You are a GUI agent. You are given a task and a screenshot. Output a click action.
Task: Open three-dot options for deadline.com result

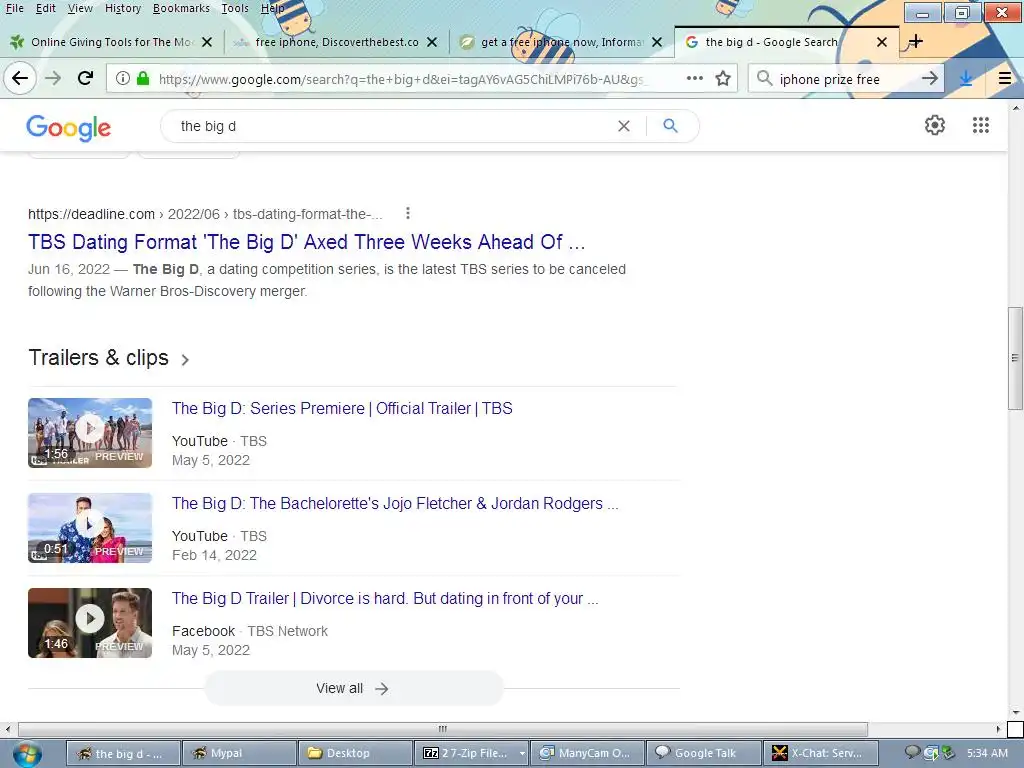408,213
